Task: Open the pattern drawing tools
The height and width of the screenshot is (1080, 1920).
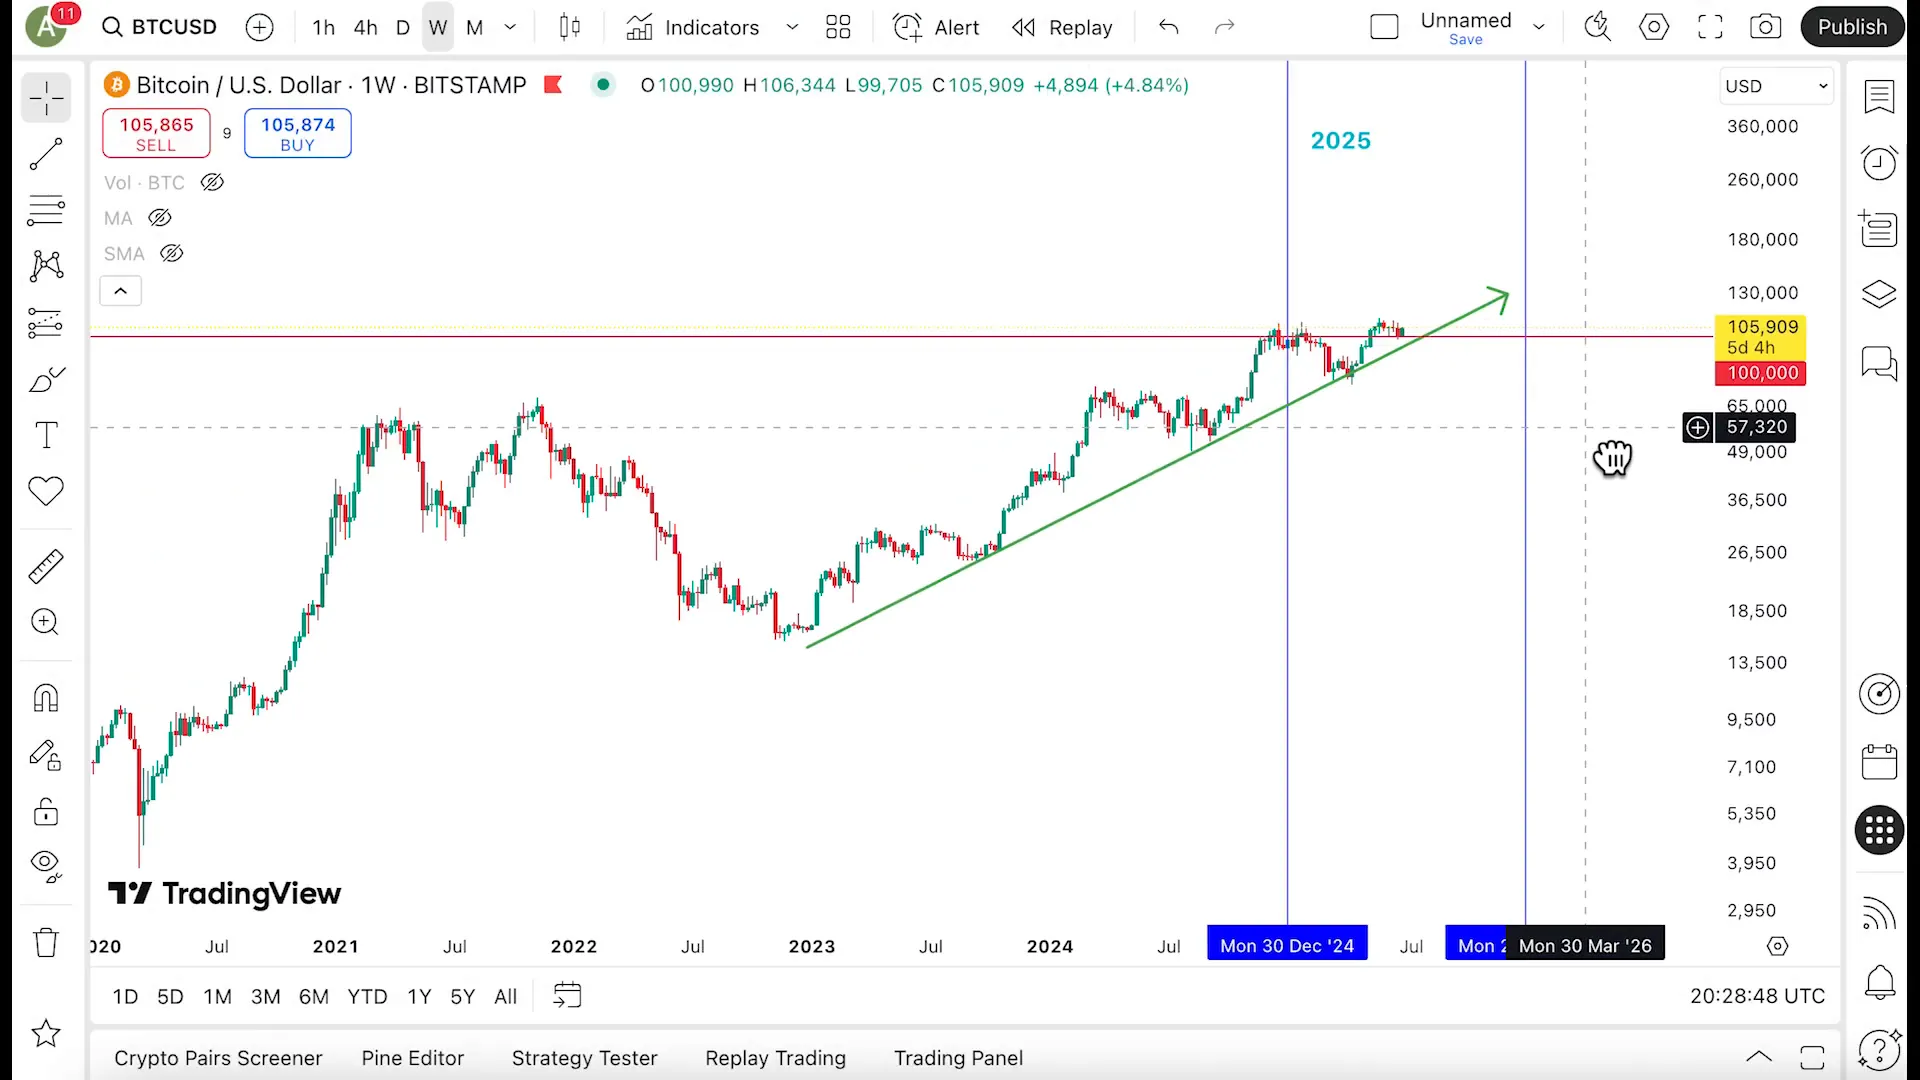Action: click(46, 266)
